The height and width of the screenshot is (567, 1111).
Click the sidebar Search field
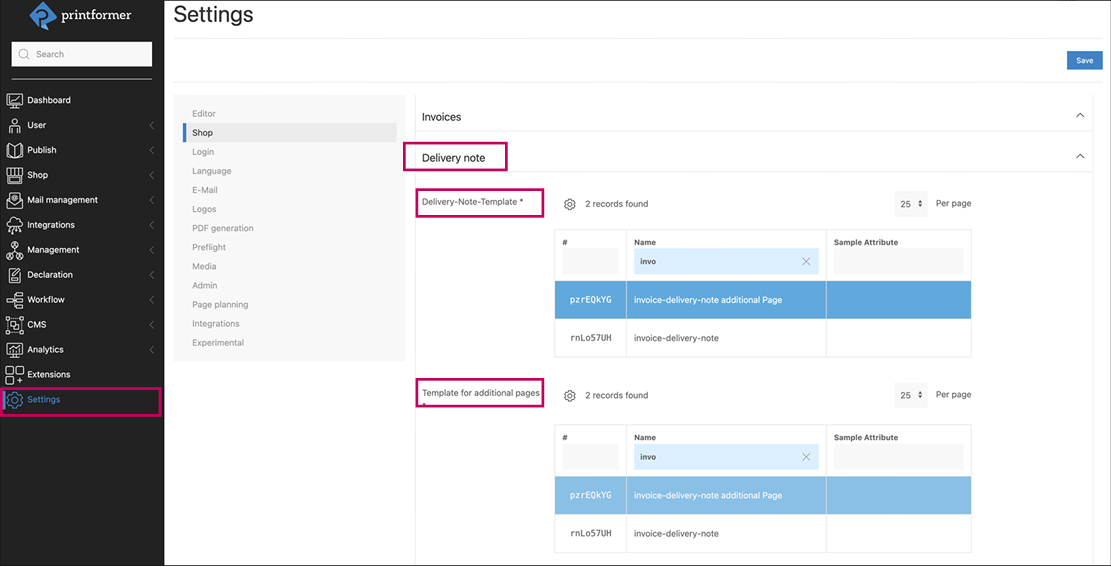pyautogui.click(x=82, y=54)
